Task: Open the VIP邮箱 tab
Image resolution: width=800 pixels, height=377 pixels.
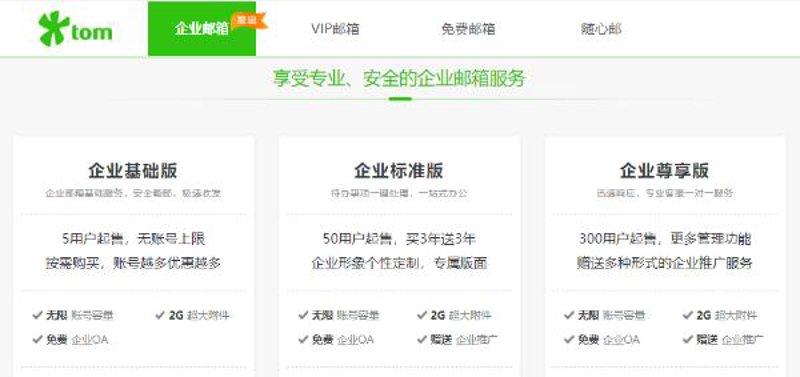Action: coord(335,29)
